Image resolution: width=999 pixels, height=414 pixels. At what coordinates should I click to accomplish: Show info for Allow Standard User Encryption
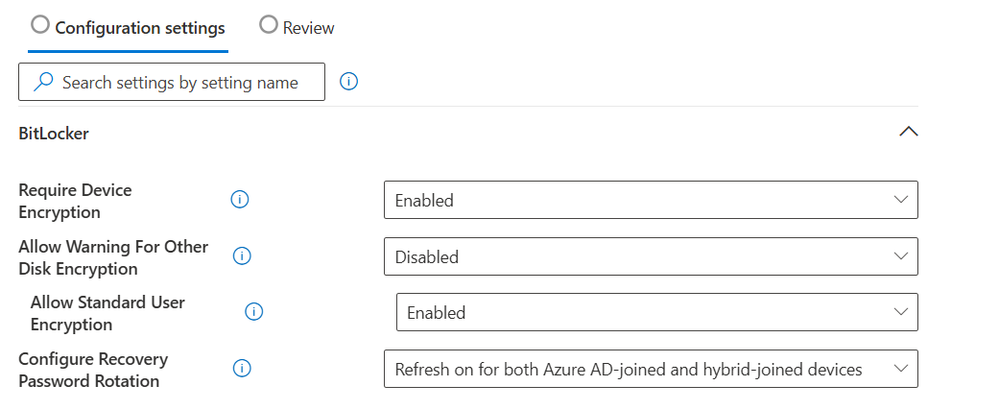(254, 312)
